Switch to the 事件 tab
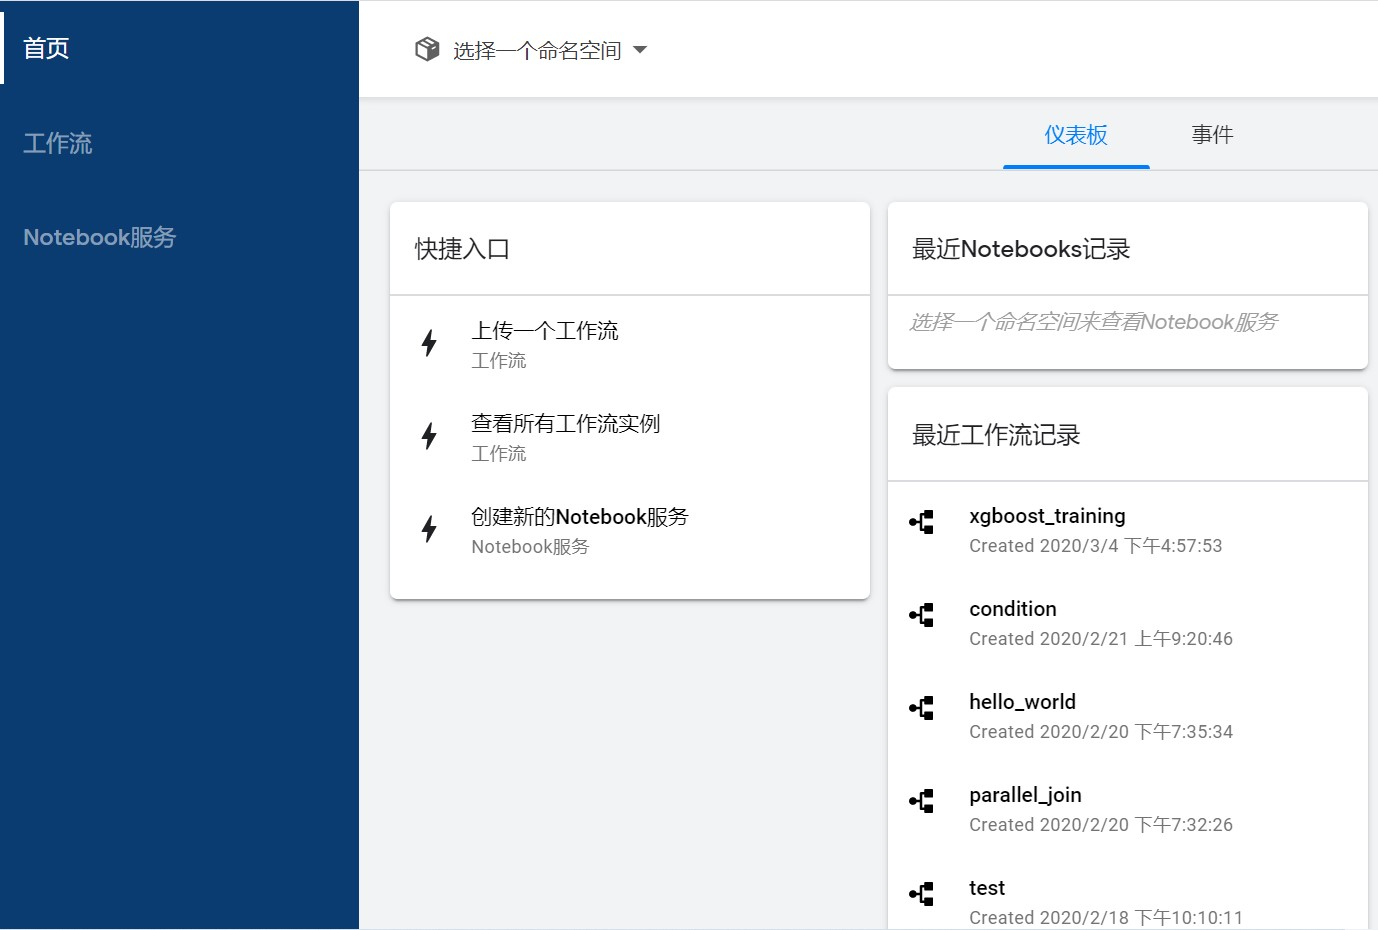The height and width of the screenshot is (930, 1378). tap(1212, 134)
